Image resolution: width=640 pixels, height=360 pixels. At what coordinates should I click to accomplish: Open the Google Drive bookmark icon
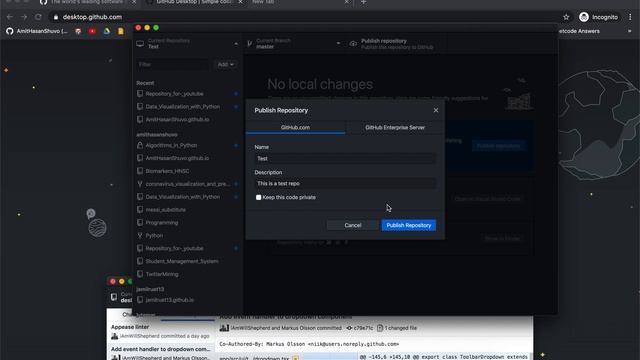tap(107, 31)
